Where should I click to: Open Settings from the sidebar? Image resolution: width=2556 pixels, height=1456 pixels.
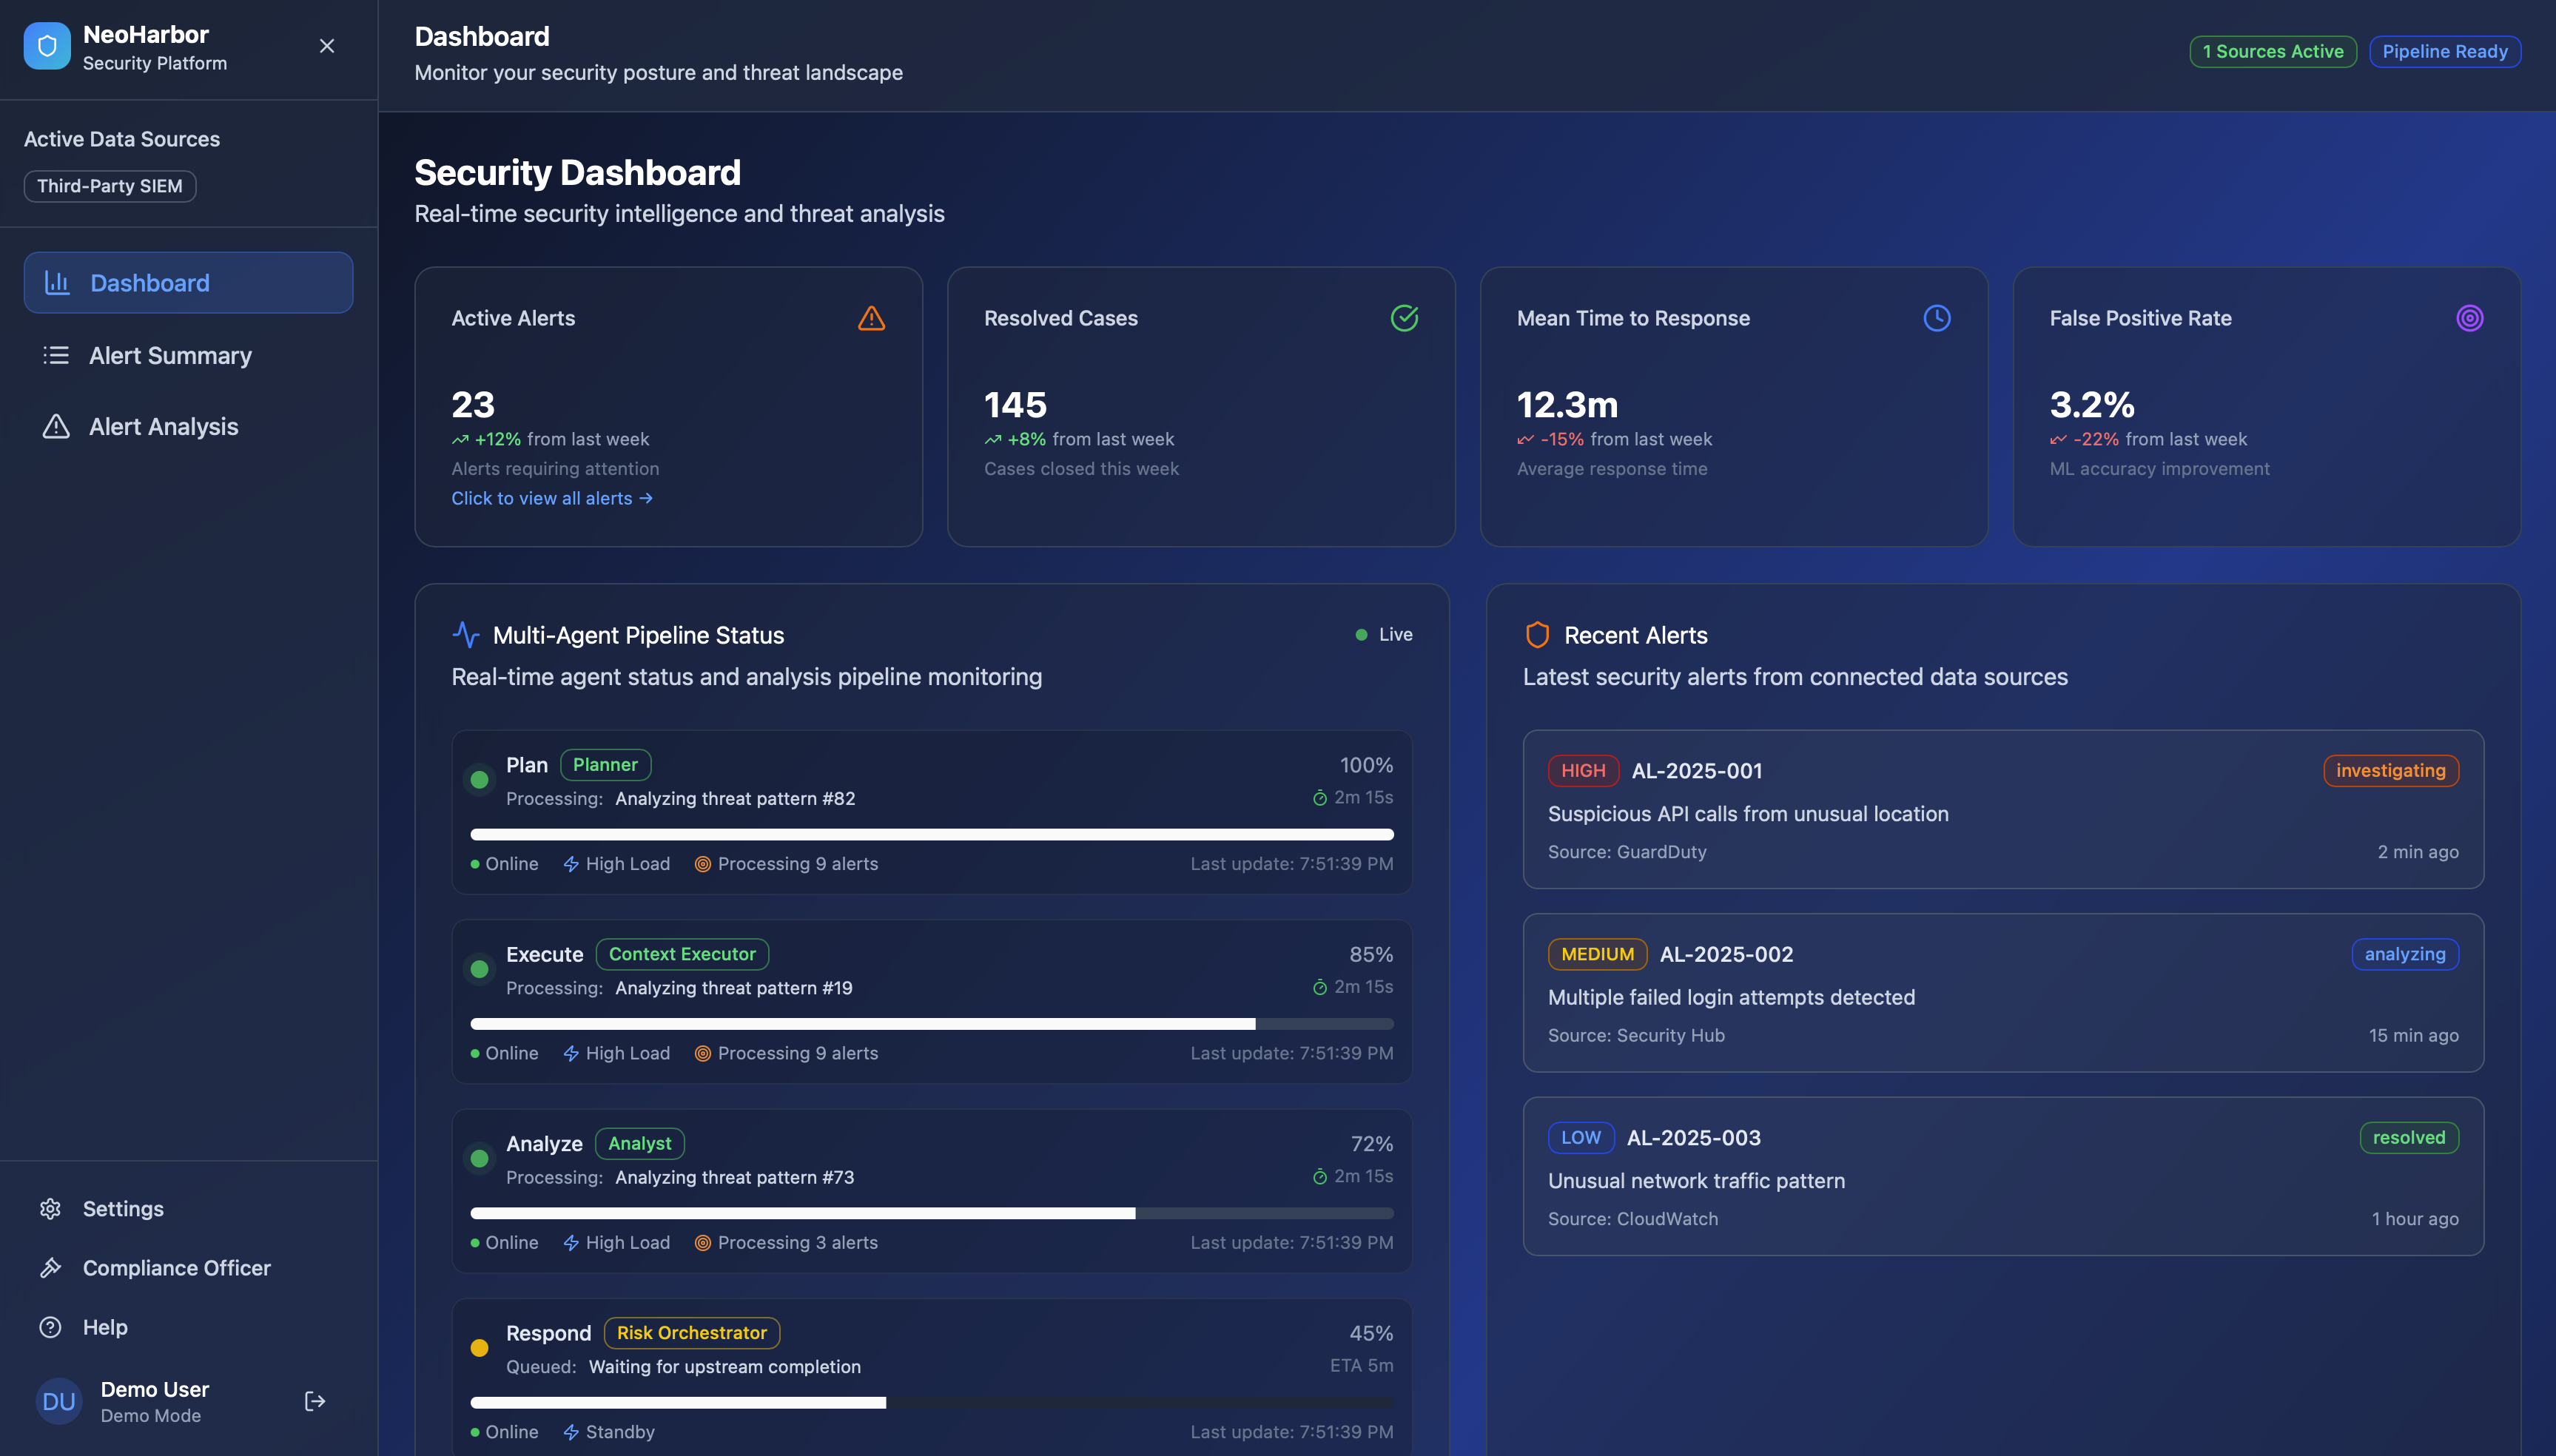122,1209
